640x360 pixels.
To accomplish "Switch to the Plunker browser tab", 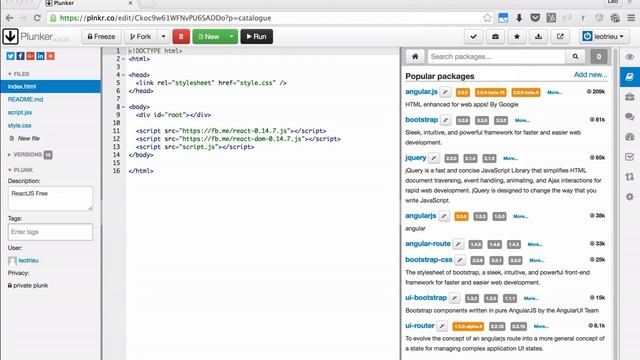I will [90, 3].
